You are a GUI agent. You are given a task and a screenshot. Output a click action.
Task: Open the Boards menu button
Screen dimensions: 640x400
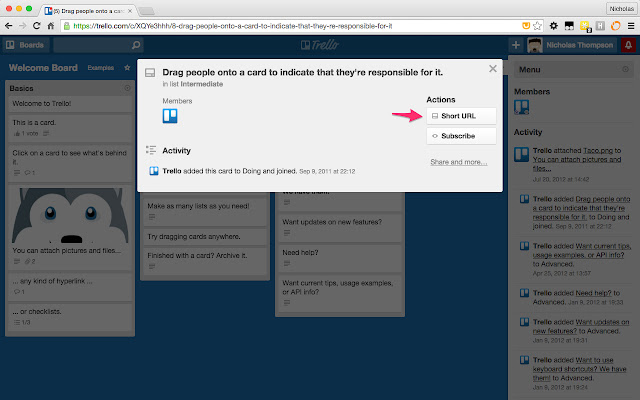27,45
